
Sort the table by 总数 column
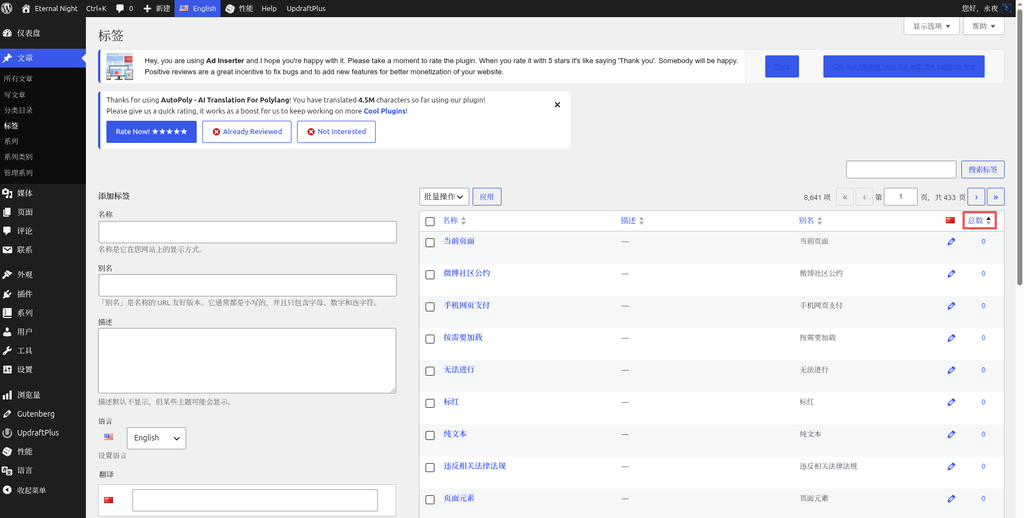tap(980, 221)
